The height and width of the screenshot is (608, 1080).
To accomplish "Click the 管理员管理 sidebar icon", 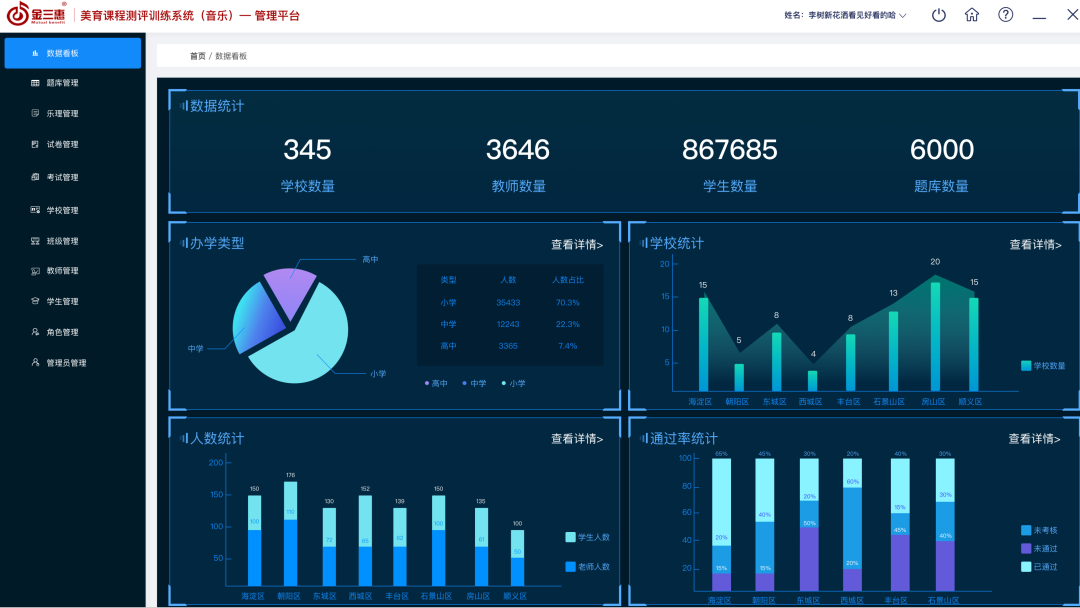I will click(36, 363).
